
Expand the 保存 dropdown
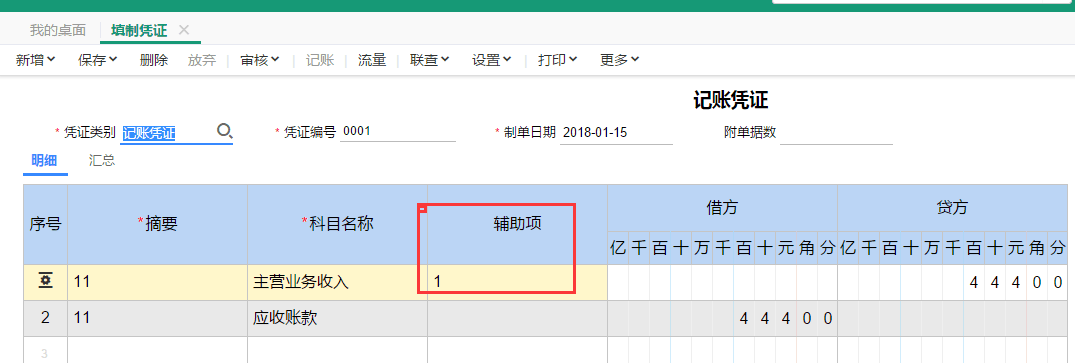[98, 60]
